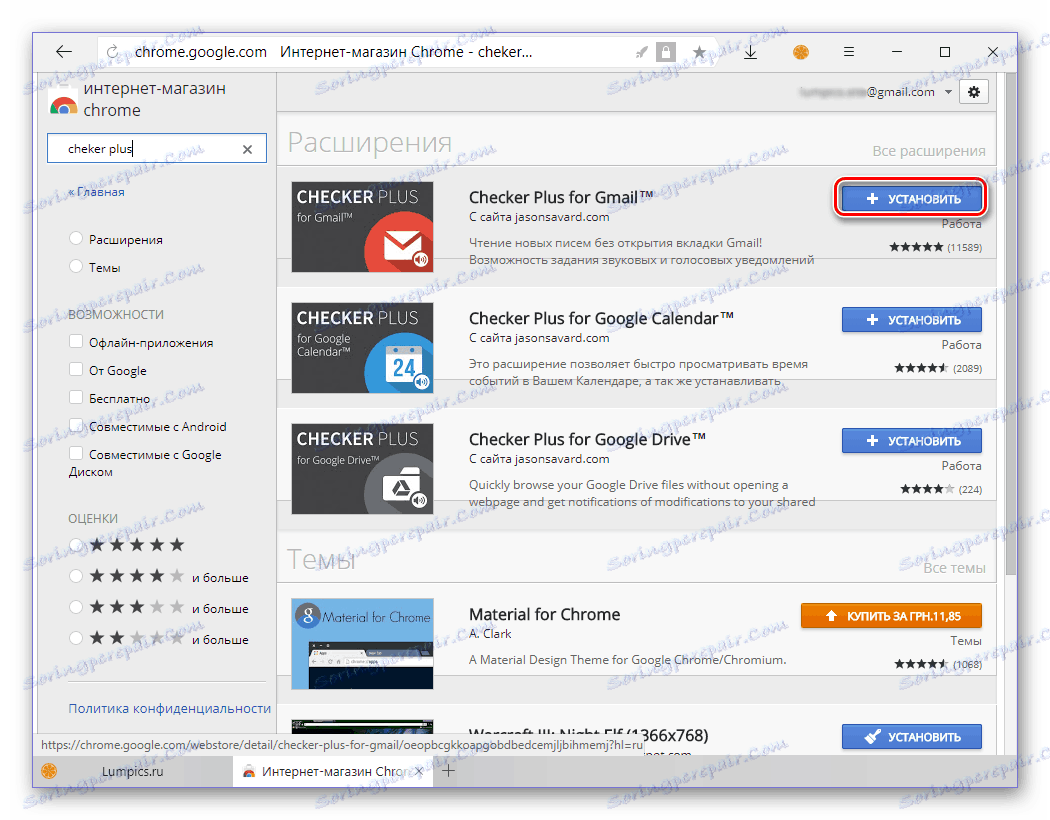This screenshot has height=820, width=1050.
Task: Click the Drive extension rating count (224)
Action: [970, 489]
